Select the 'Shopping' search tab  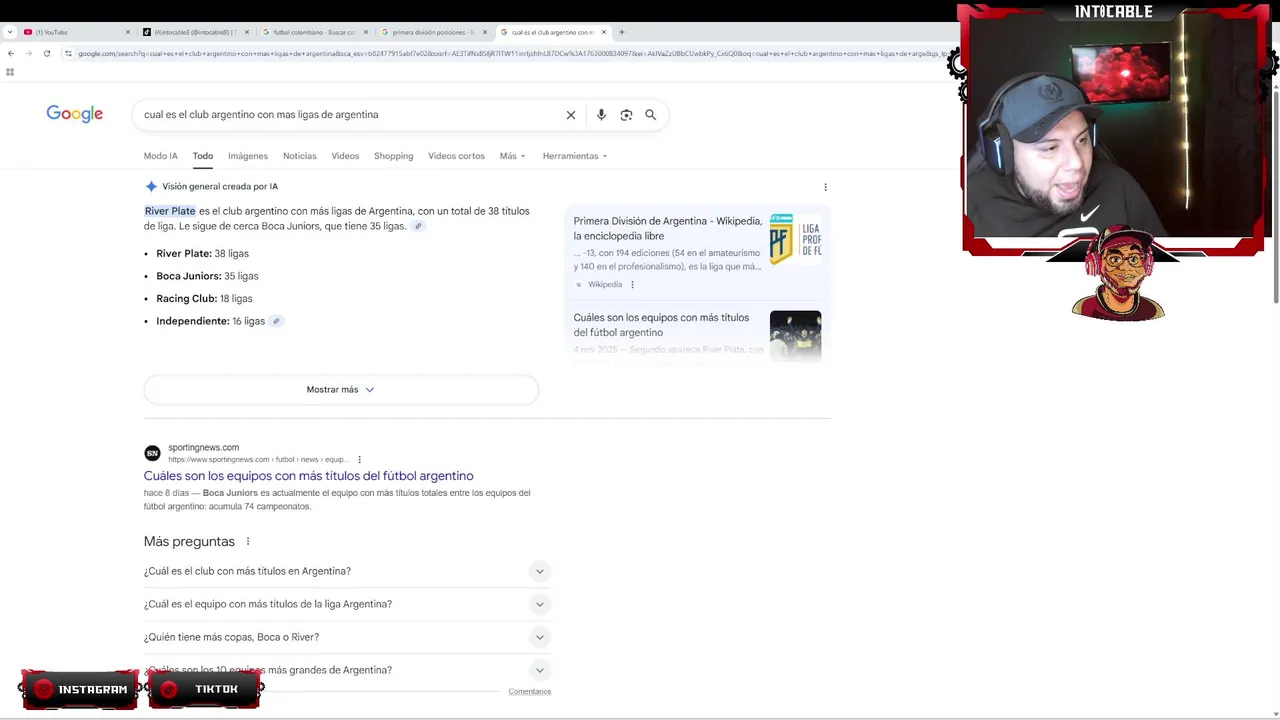coord(393,156)
